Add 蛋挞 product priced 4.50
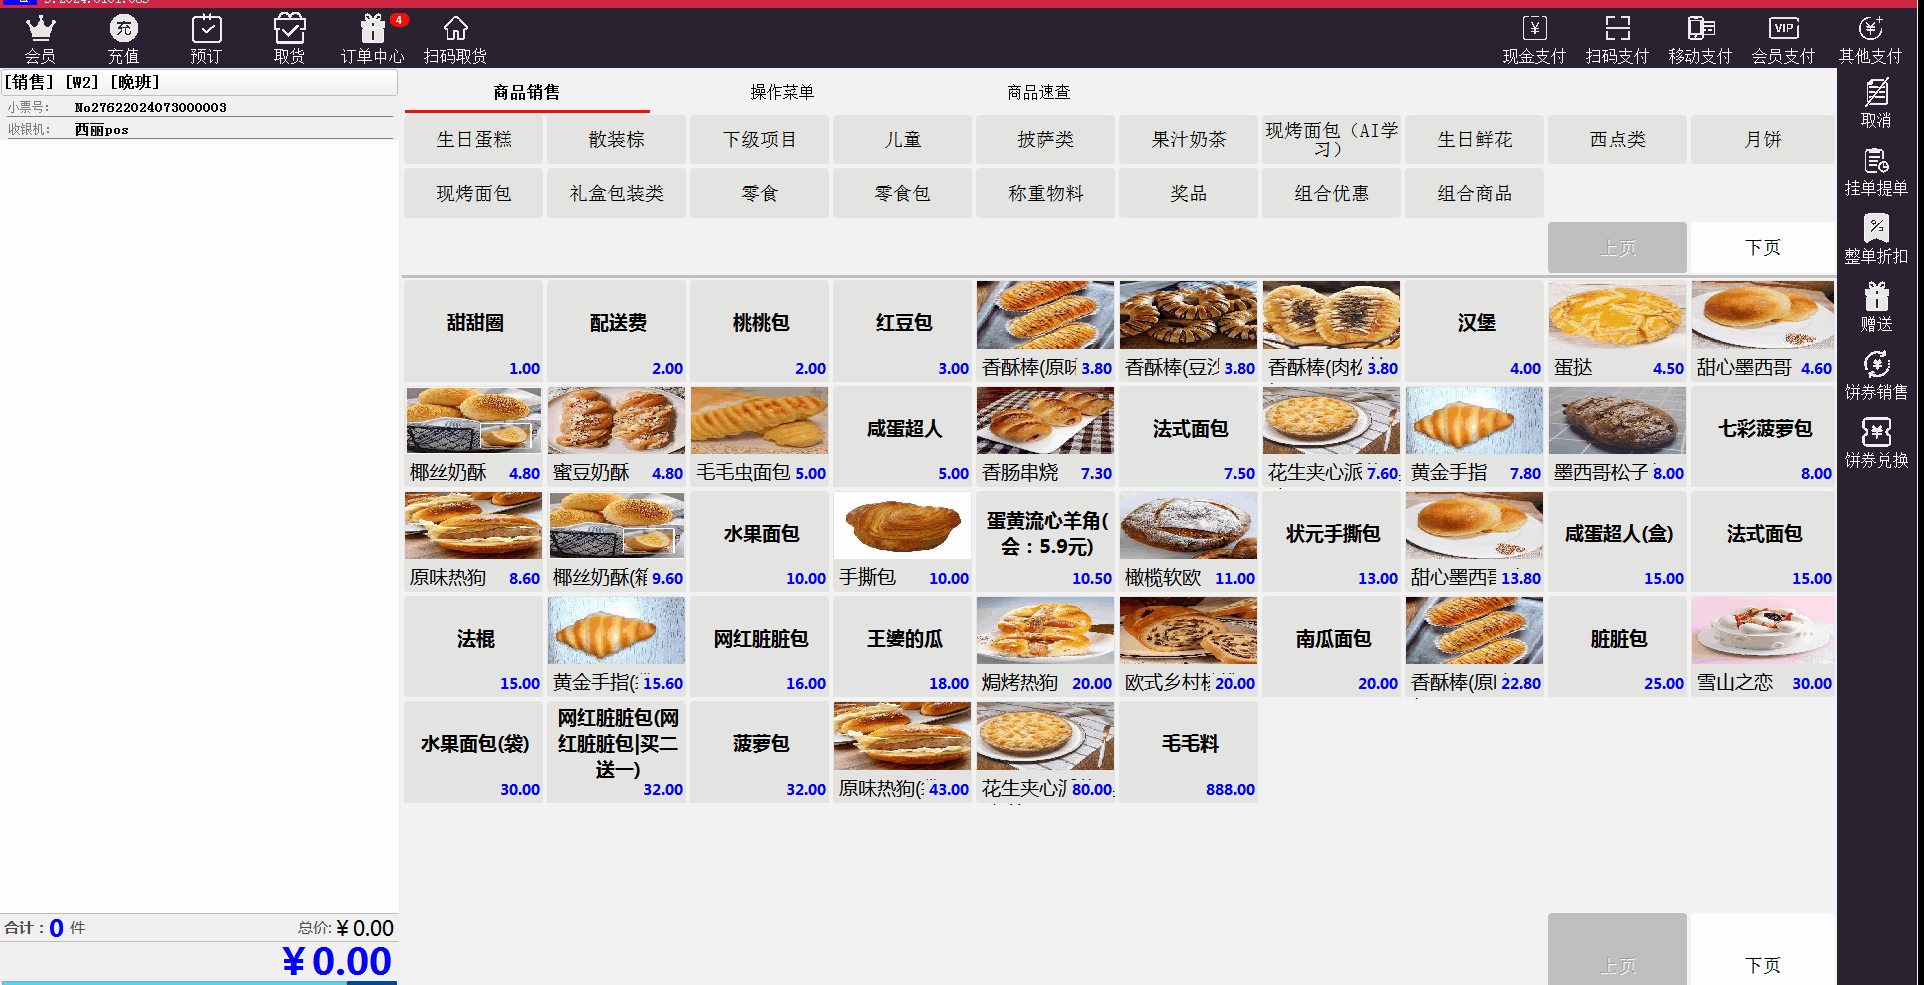Image resolution: width=1924 pixels, height=985 pixels. point(1618,331)
